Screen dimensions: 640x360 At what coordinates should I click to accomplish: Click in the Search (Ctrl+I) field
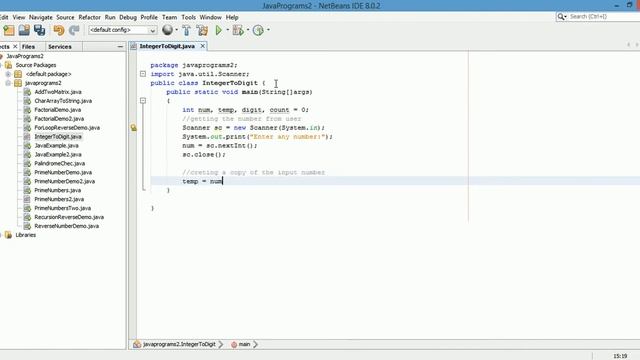[603, 16]
